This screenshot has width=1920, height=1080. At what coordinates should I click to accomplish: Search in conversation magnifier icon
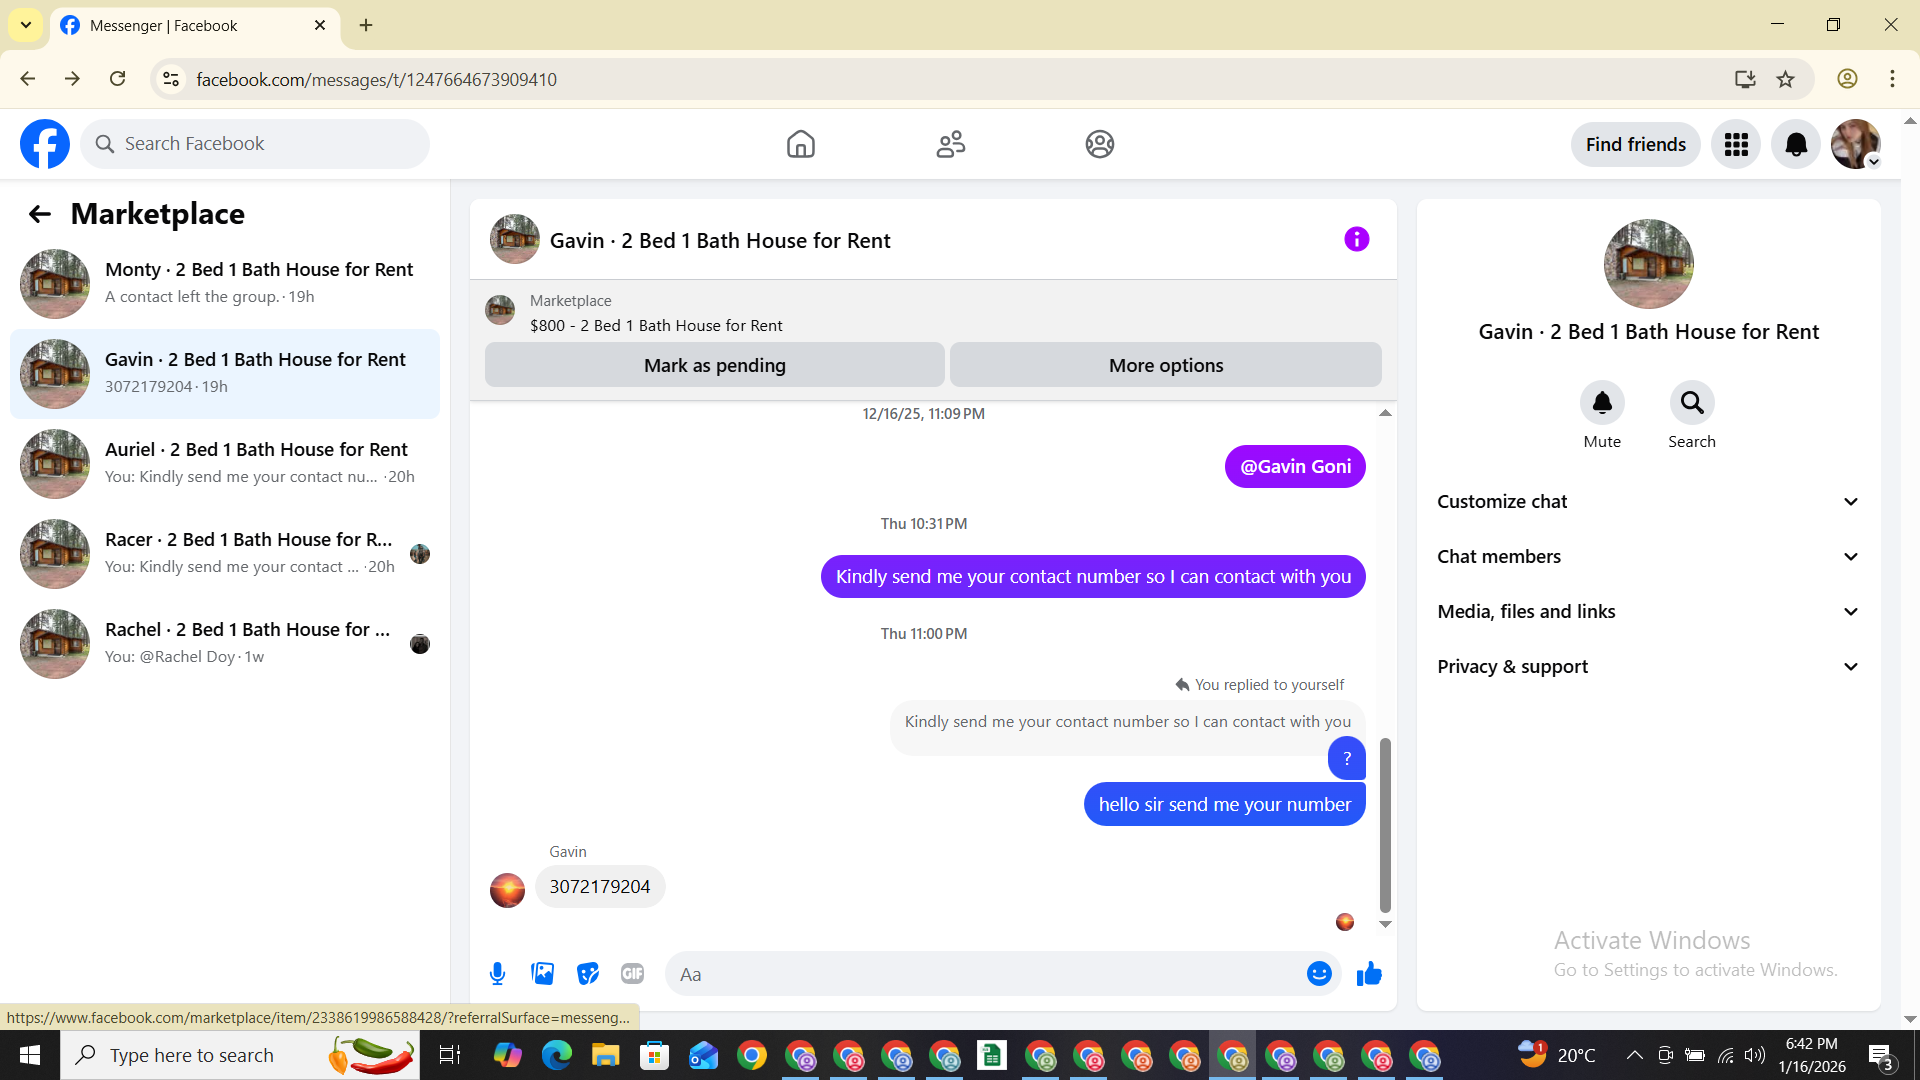click(1691, 403)
